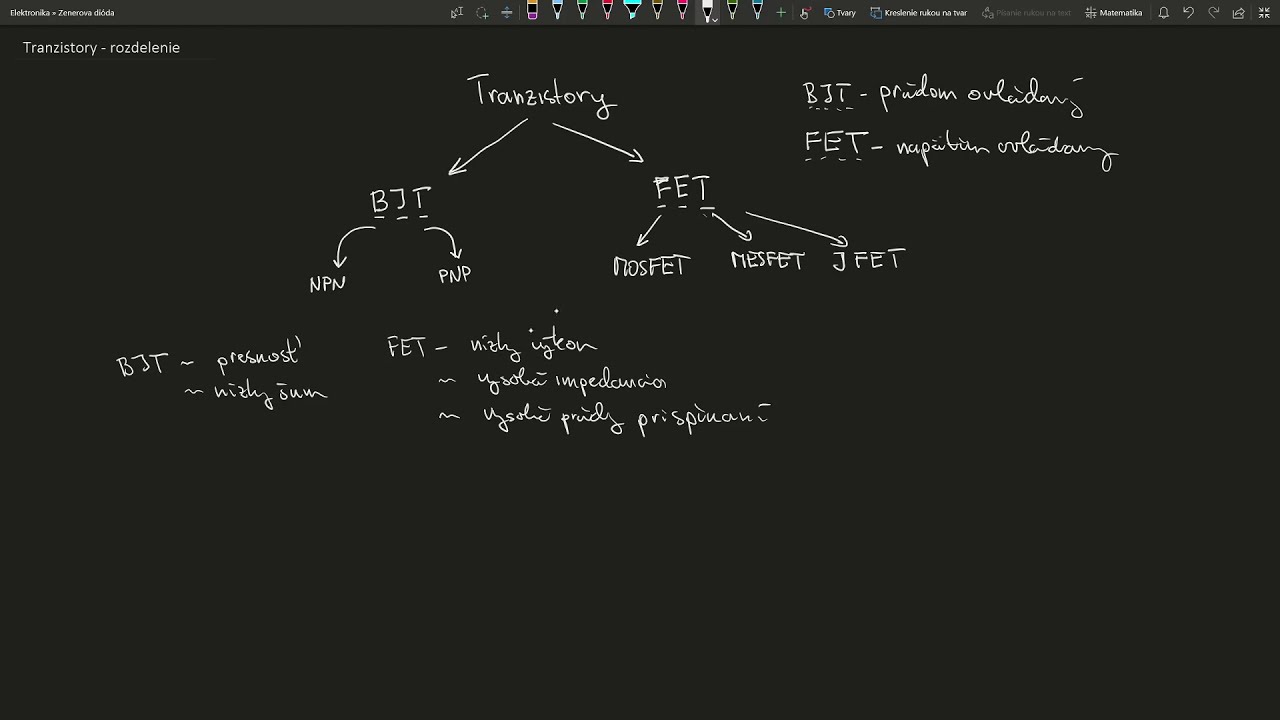Choose the pink pen
The width and height of the screenshot is (1280, 720).
tap(682, 12)
